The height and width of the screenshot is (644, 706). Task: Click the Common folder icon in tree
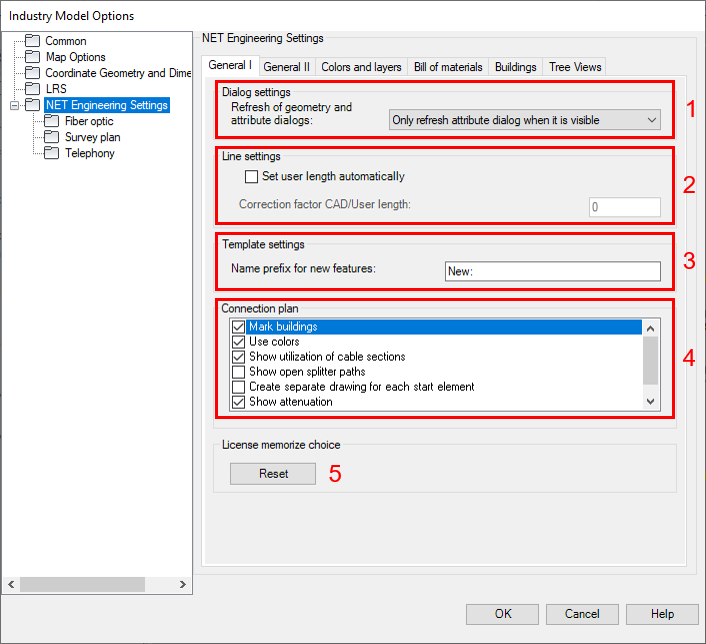[33, 41]
